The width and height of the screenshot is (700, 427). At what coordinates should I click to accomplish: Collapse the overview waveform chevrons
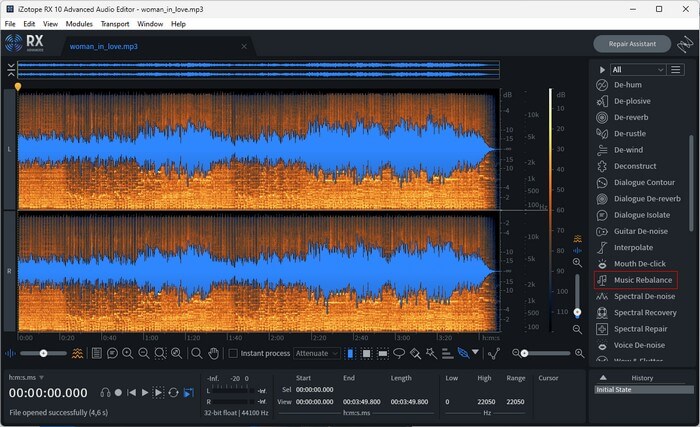[11, 70]
